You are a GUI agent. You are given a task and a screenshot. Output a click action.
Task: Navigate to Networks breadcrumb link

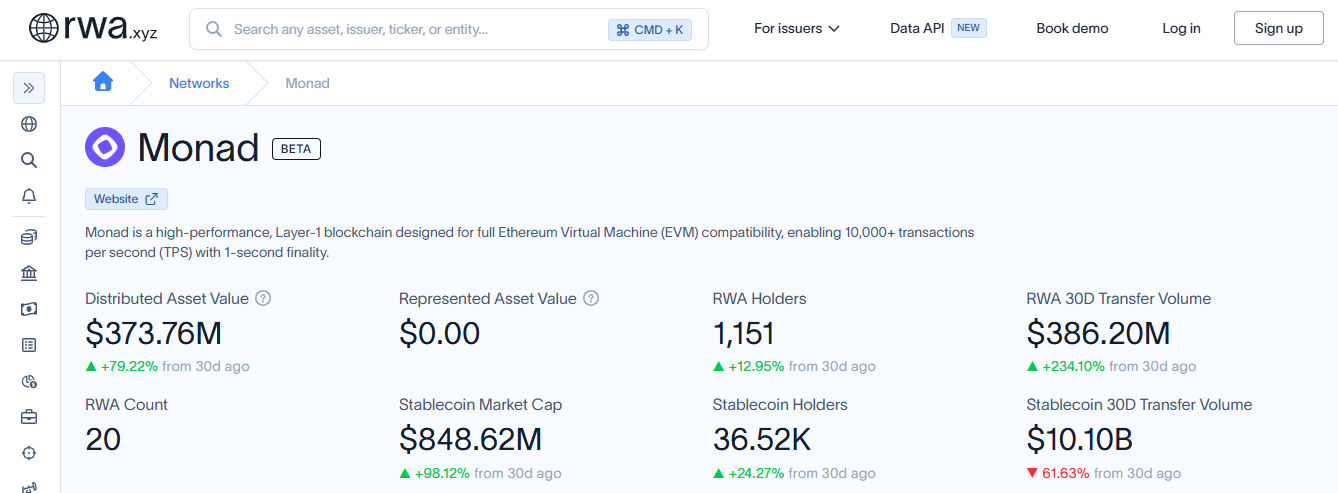(x=199, y=83)
